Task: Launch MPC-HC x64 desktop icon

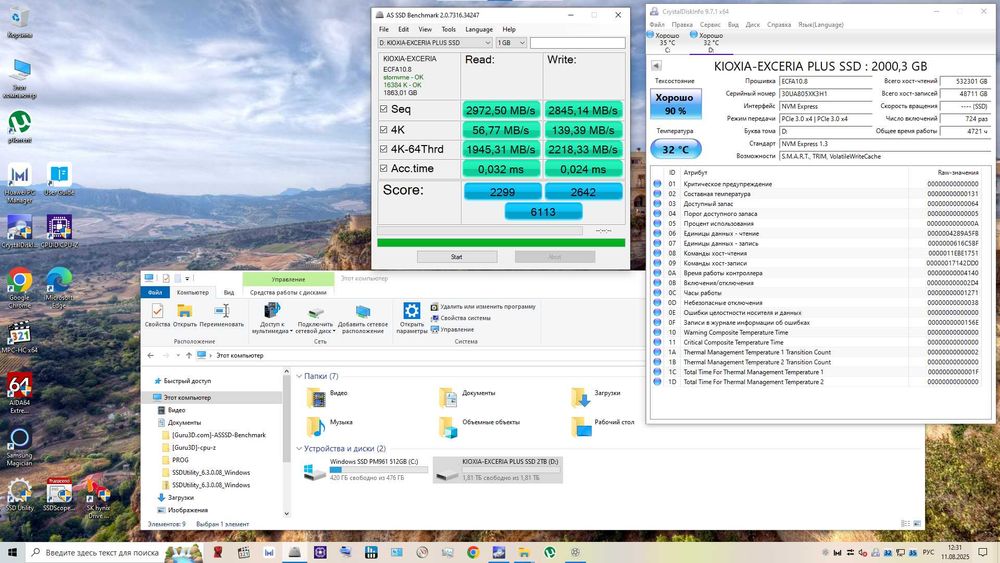Action: pos(20,337)
